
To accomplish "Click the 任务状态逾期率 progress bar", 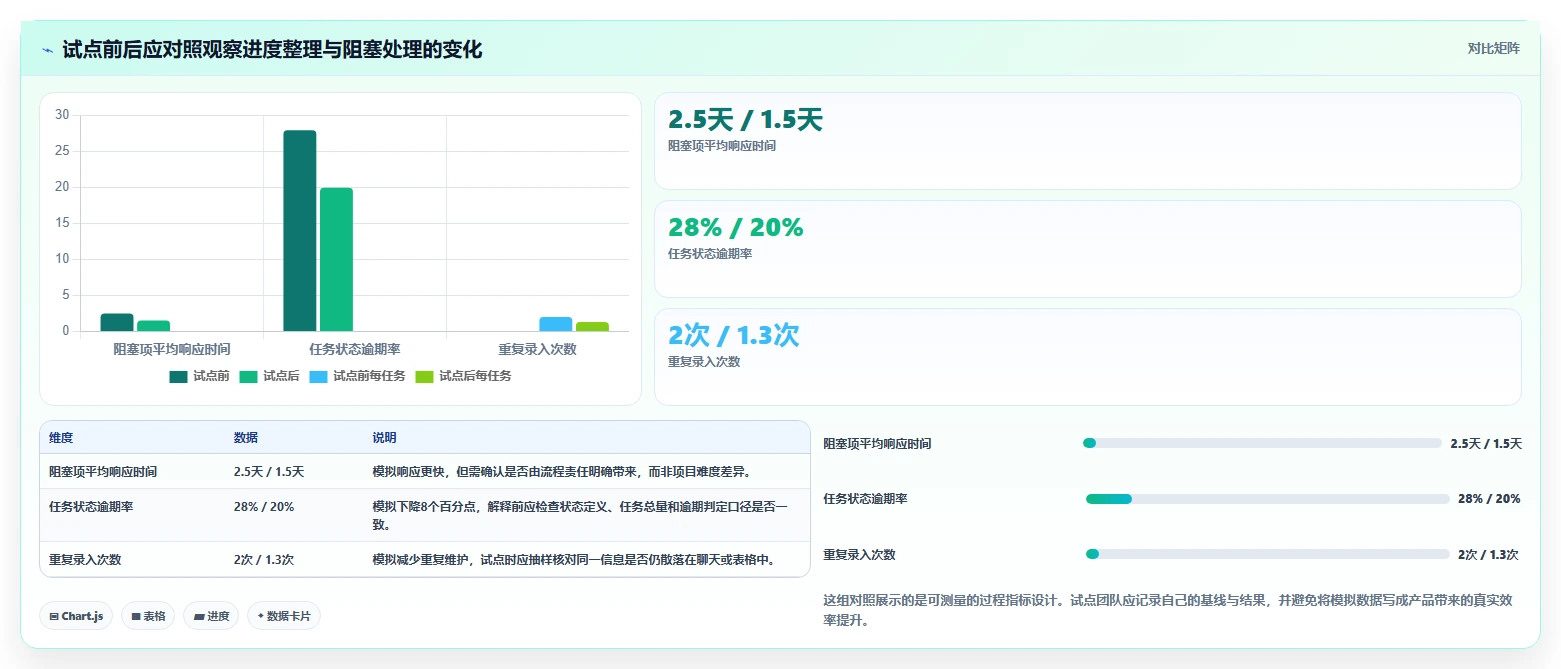I will pos(1267,499).
